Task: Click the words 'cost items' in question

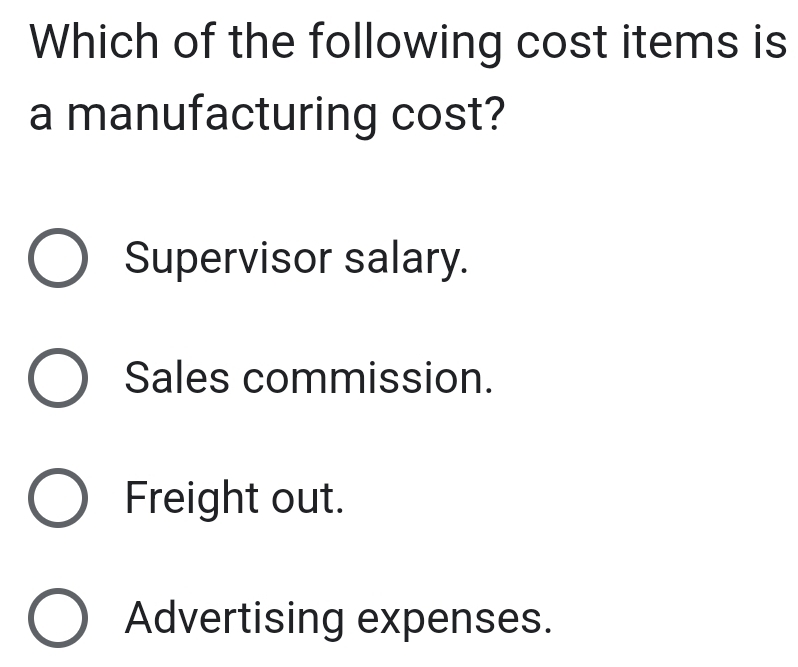Action: tap(627, 42)
